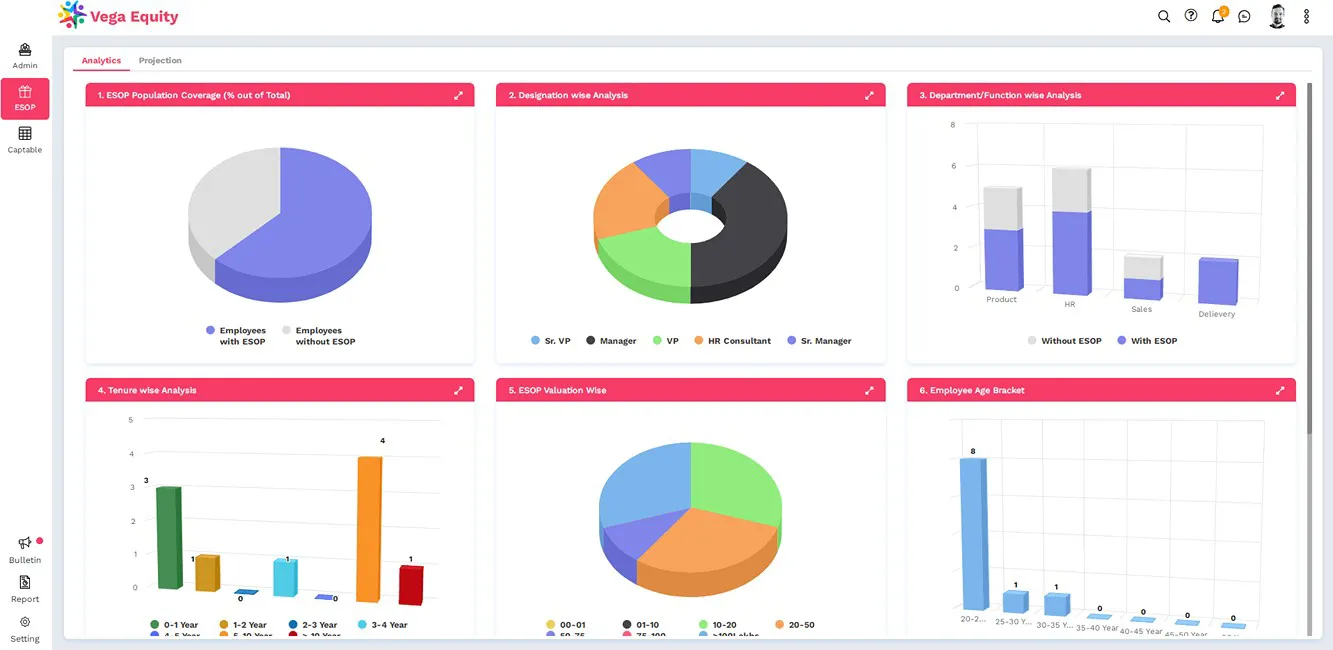
Task: Open the Captable section
Action: click(24, 140)
